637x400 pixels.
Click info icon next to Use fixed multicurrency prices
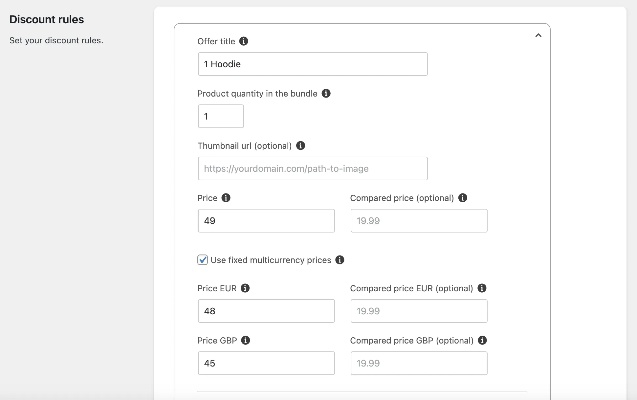click(340, 260)
